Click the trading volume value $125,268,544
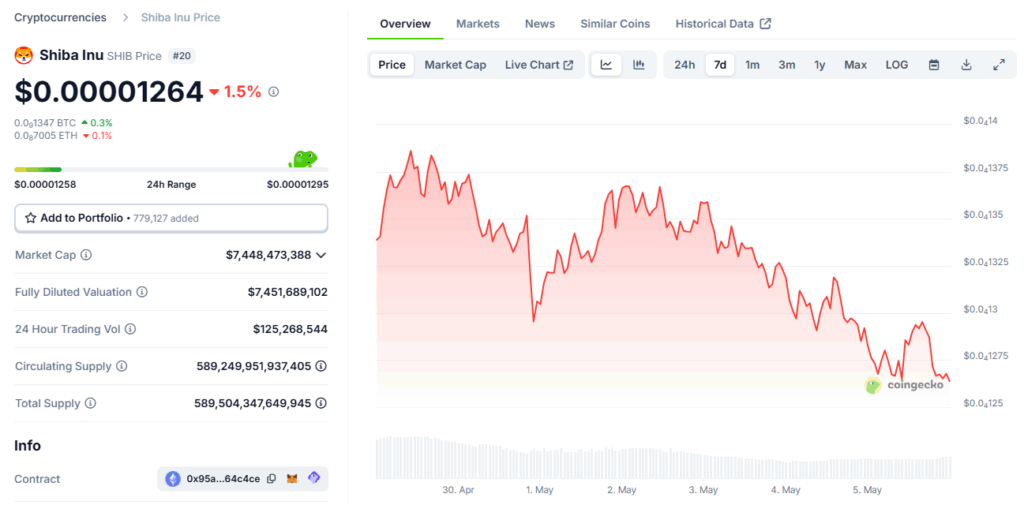 (290, 329)
